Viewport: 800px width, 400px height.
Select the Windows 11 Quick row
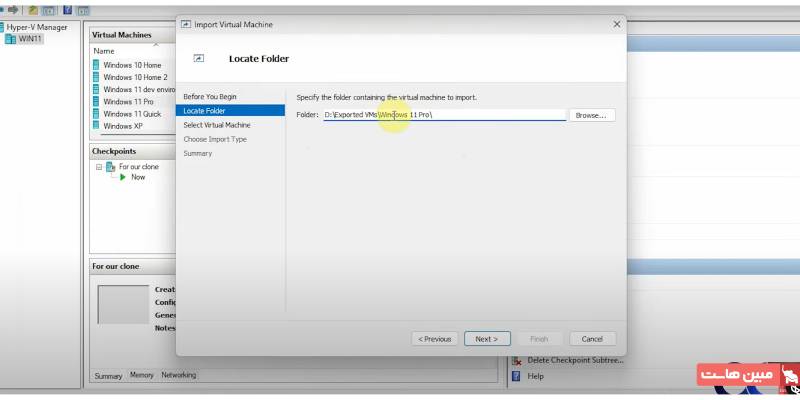tap(134, 114)
